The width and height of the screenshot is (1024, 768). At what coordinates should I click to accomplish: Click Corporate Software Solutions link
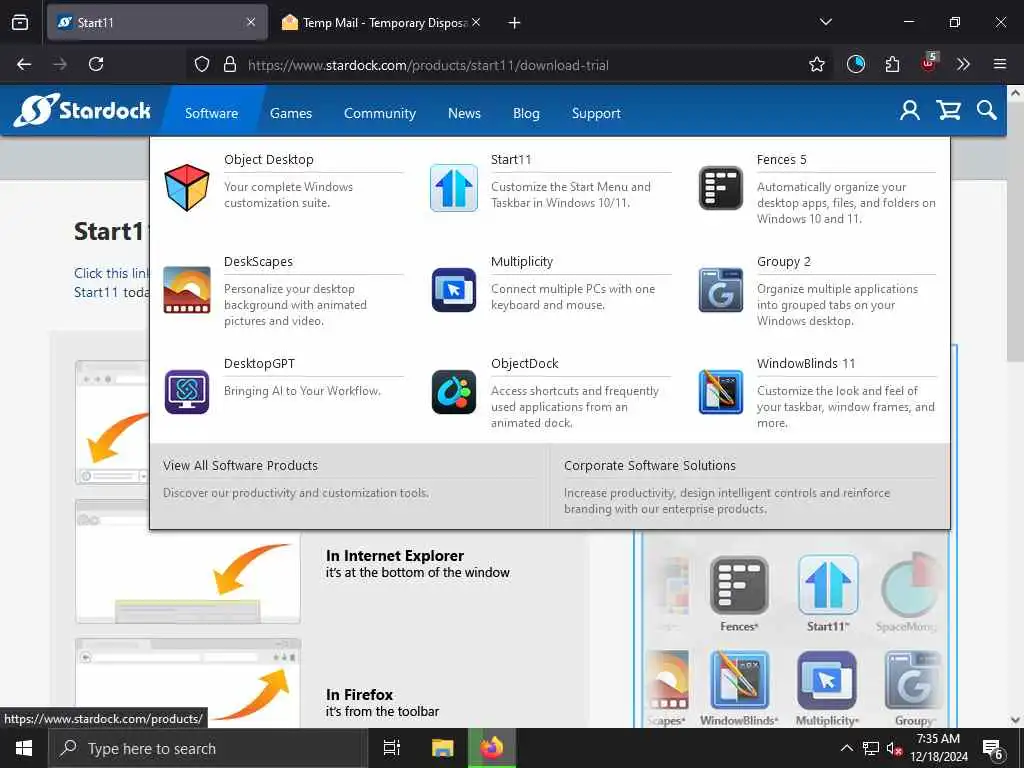[650, 466]
